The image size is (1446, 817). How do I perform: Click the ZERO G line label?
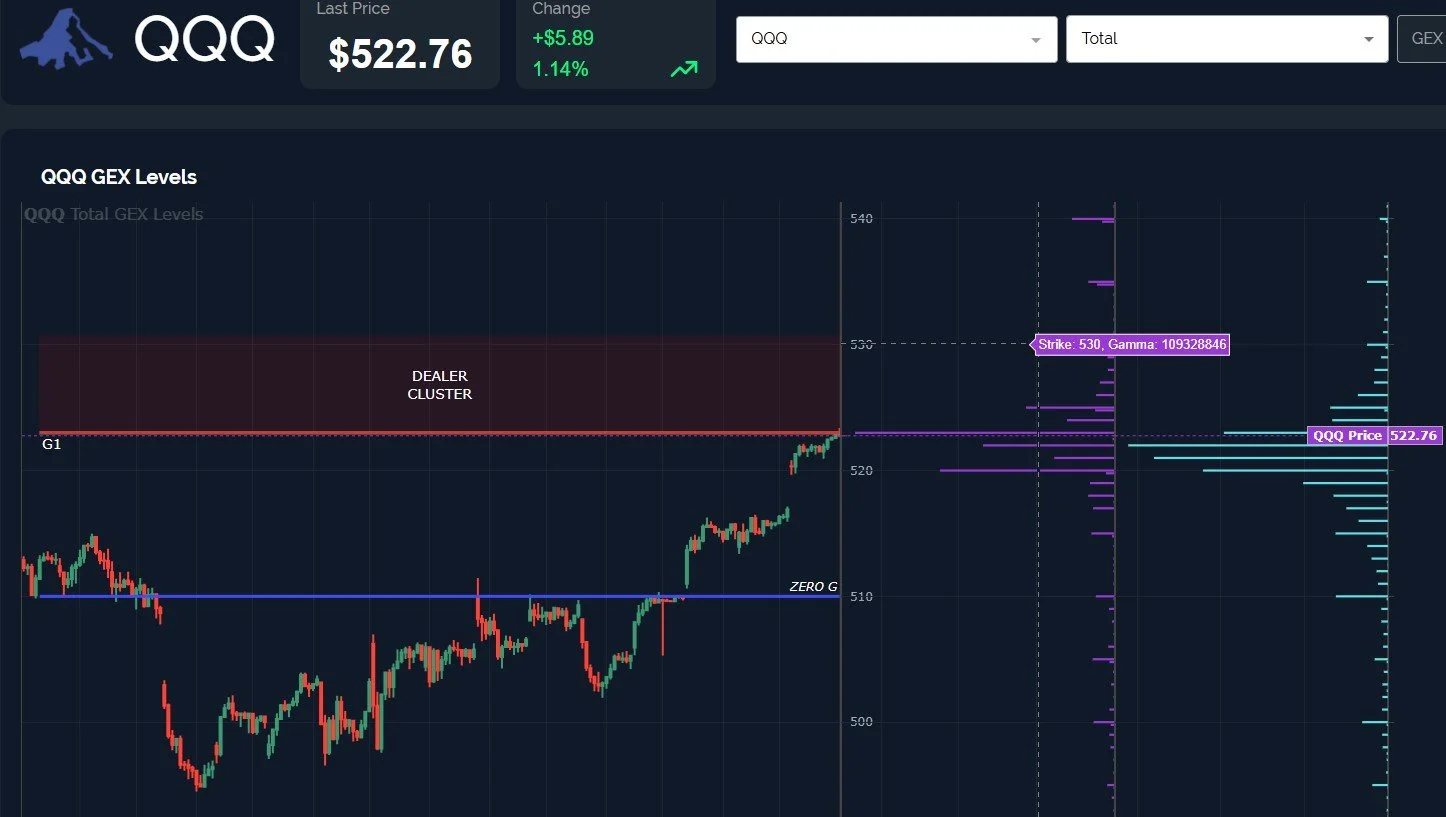[813, 587]
